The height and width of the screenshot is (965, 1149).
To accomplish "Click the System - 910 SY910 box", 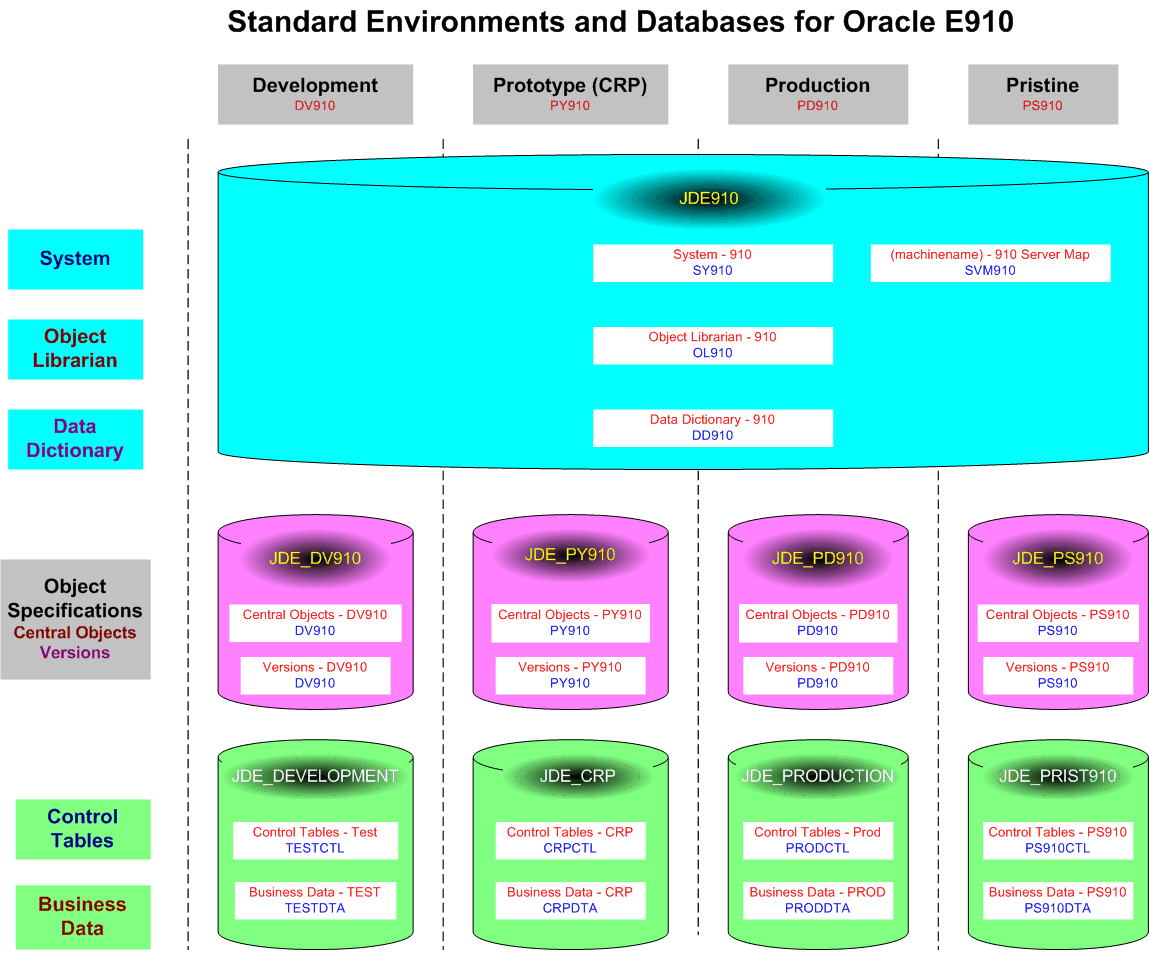I will coord(713,263).
